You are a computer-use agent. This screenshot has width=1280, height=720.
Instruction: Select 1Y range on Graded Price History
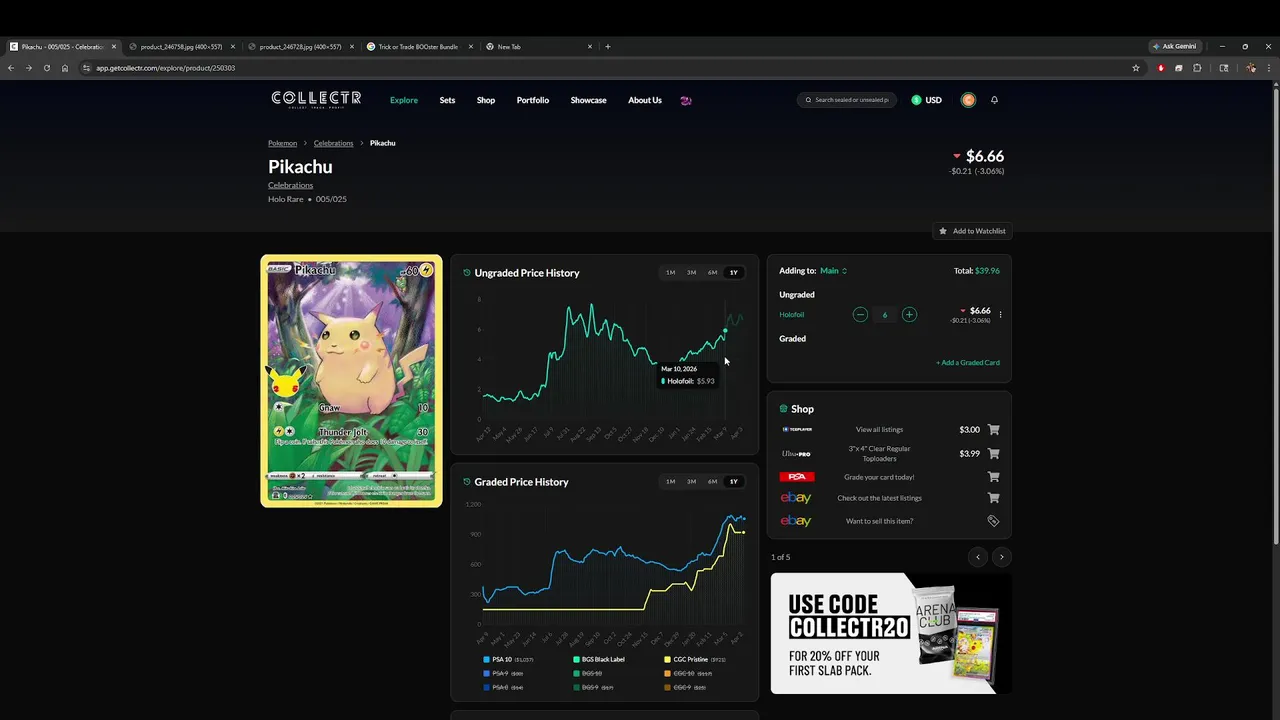click(x=734, y=482)
